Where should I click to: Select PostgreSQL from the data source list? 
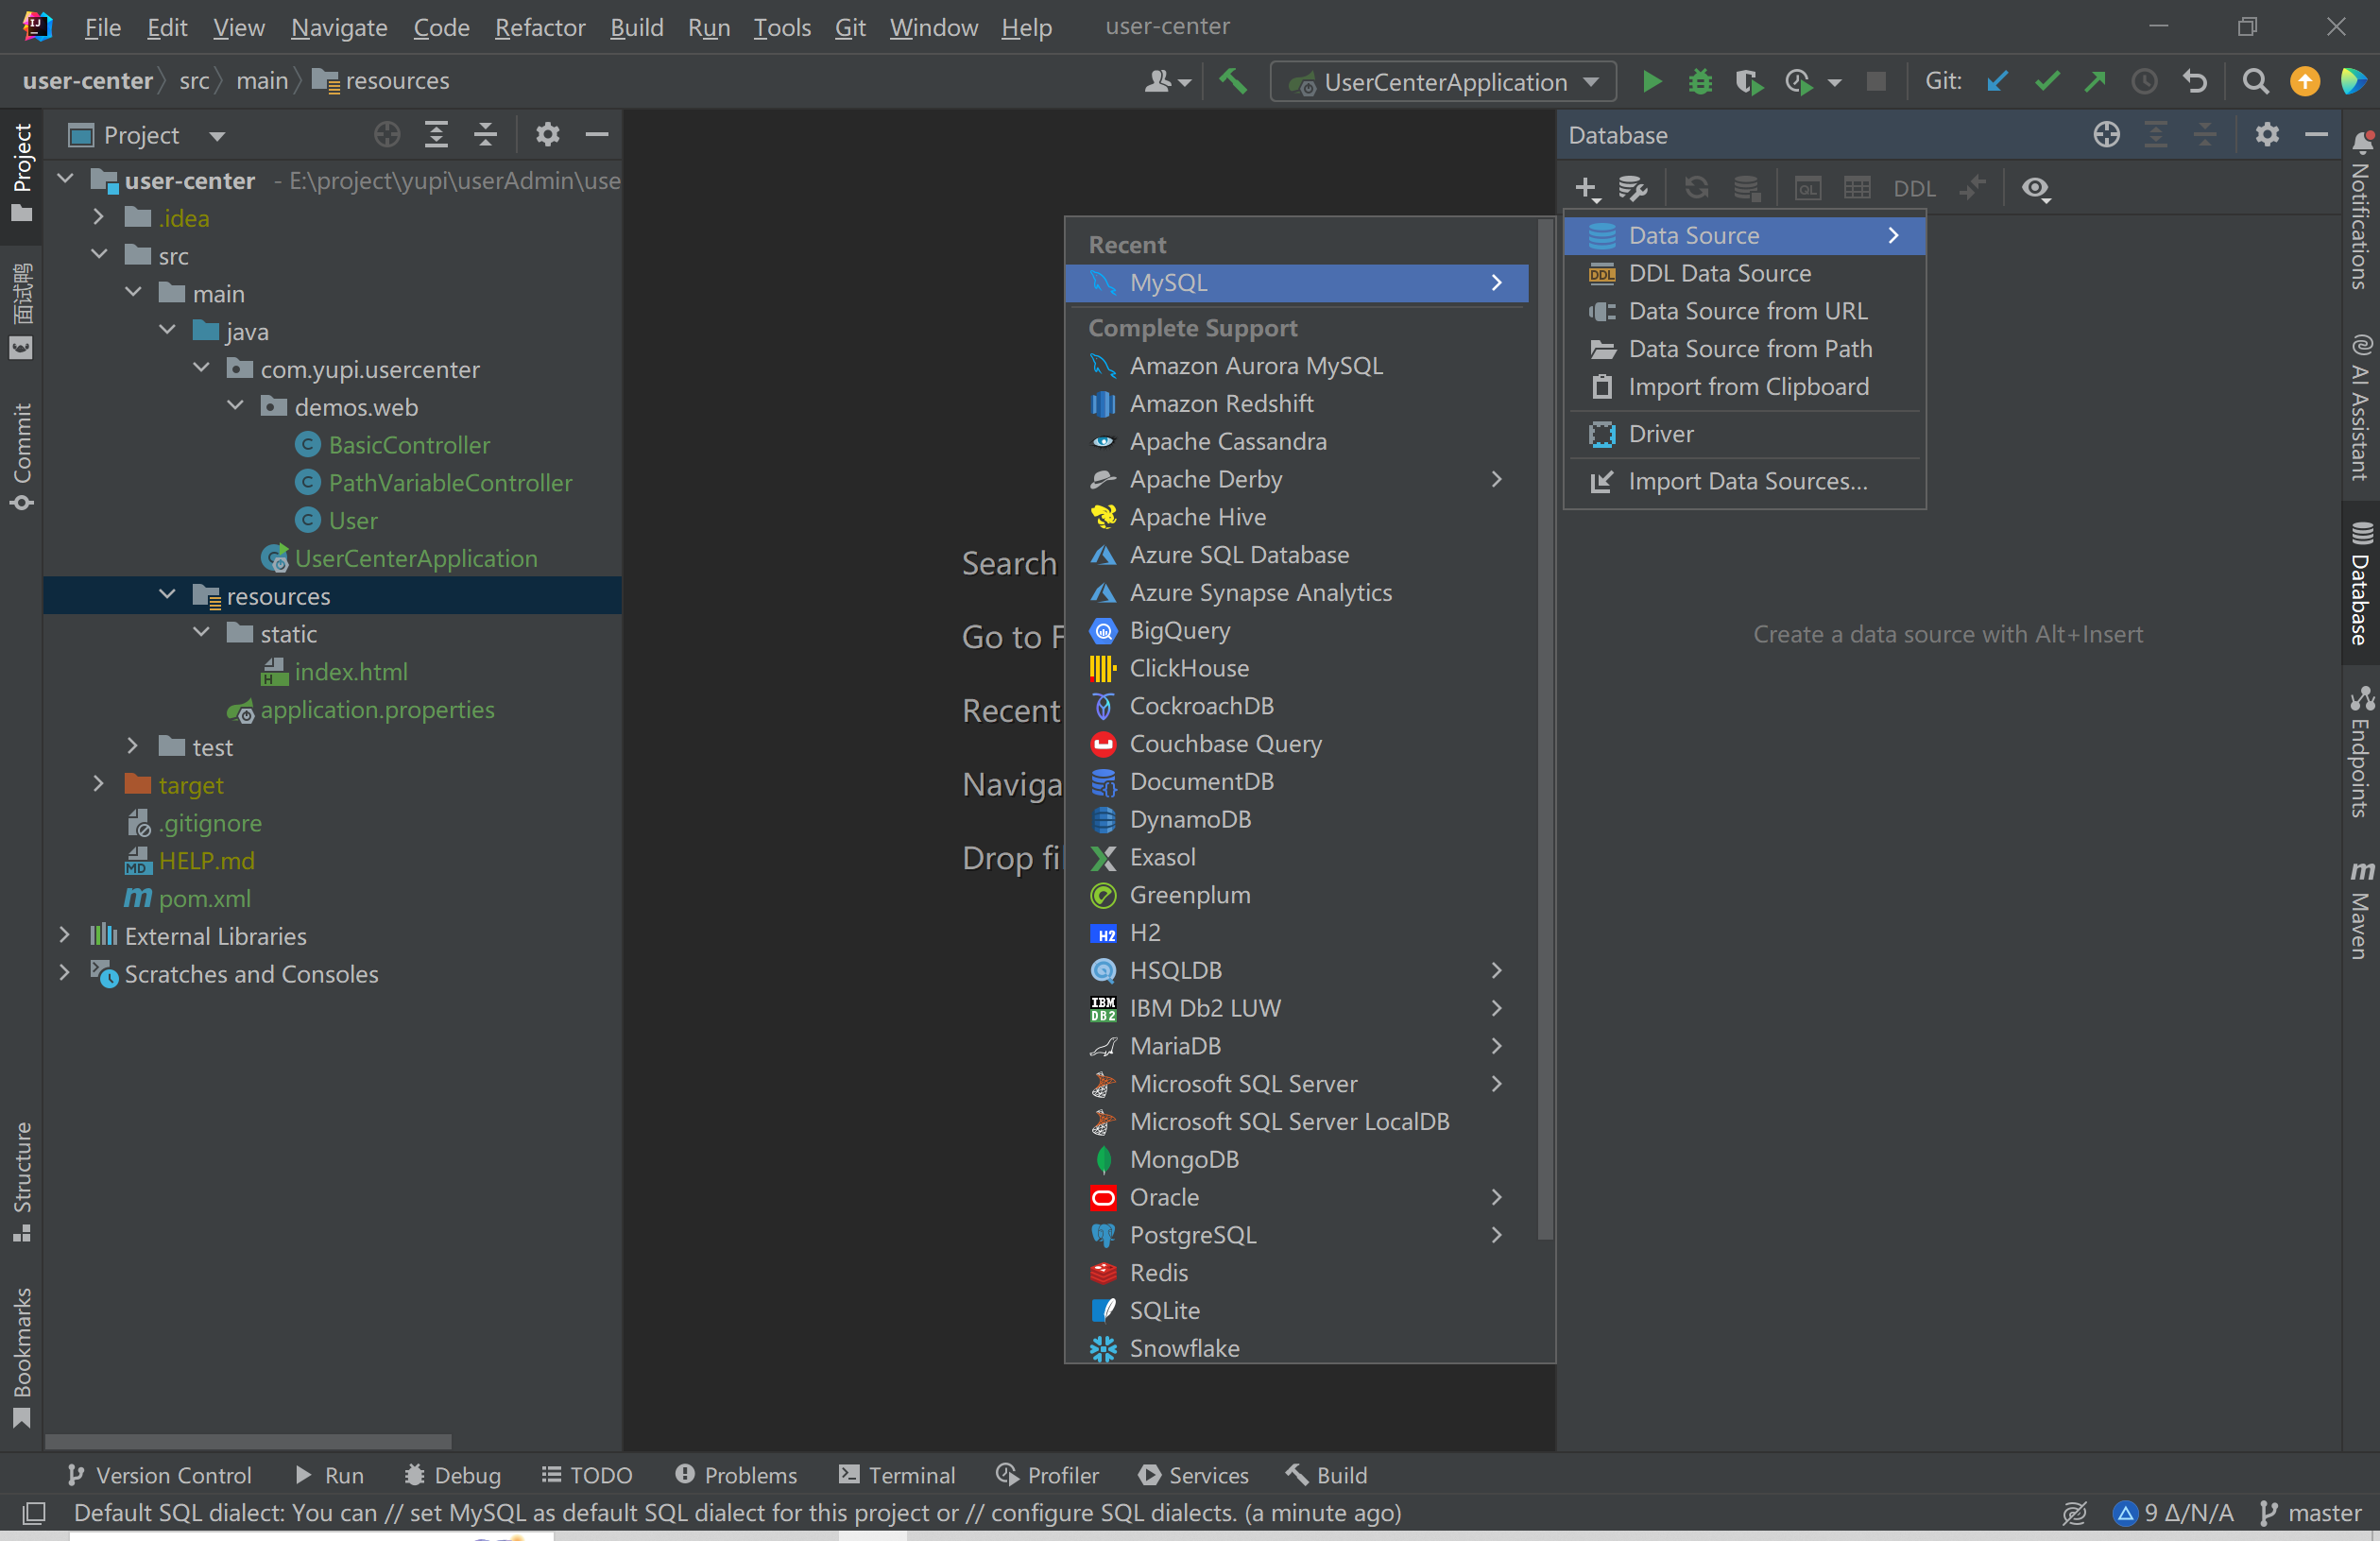coord(1192,1235)
